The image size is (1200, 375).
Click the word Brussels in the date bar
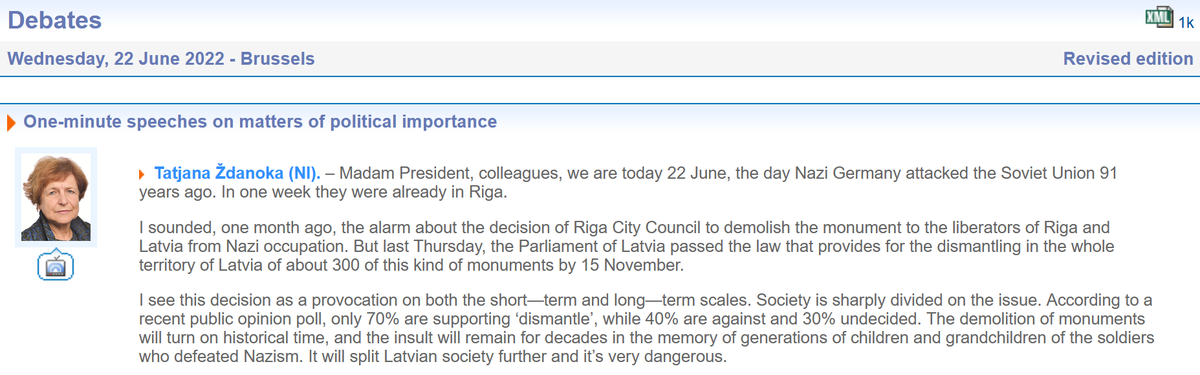pyautogui.click(x=278, y=59)
